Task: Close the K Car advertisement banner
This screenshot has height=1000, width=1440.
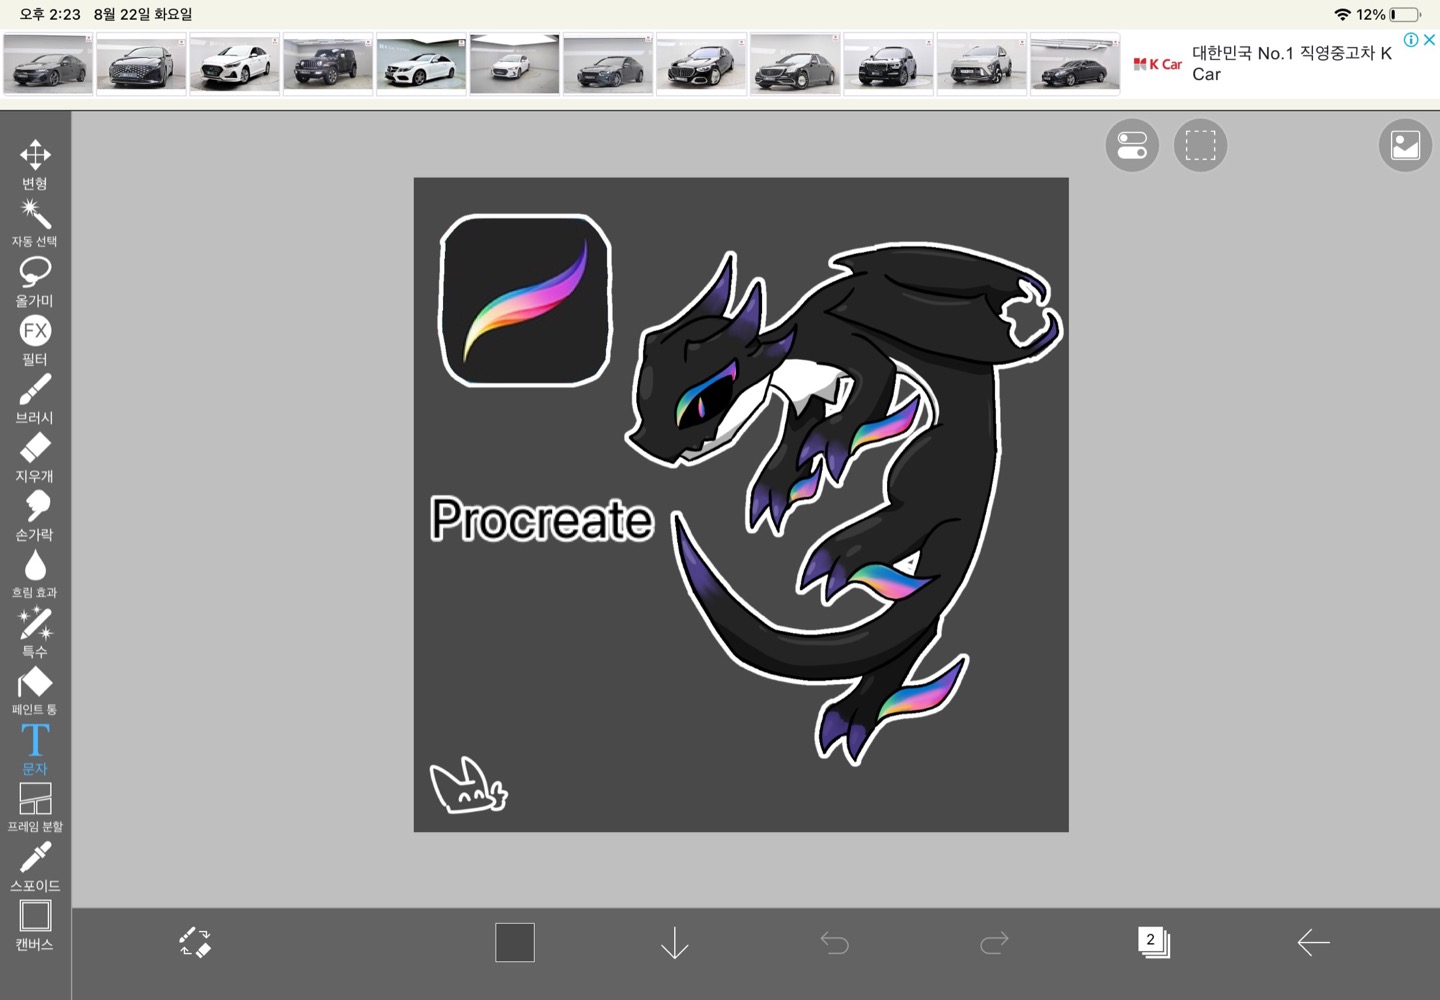Action: [x=1430, y=40]
